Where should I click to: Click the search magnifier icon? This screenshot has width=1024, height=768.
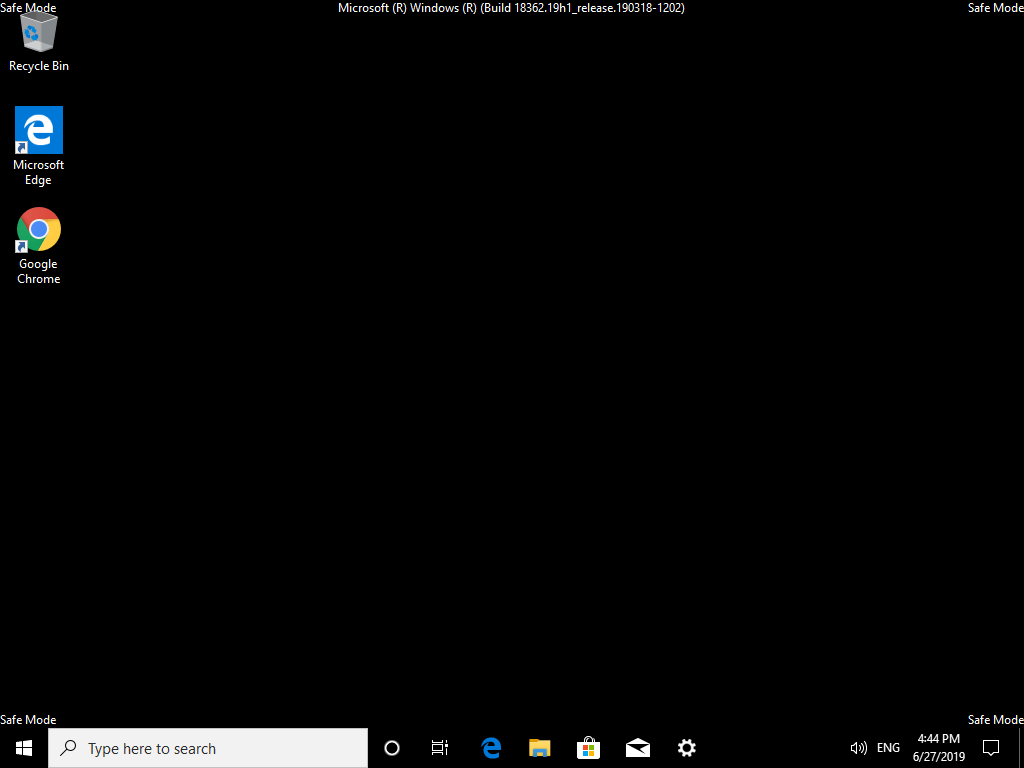(x=67, y=747)
